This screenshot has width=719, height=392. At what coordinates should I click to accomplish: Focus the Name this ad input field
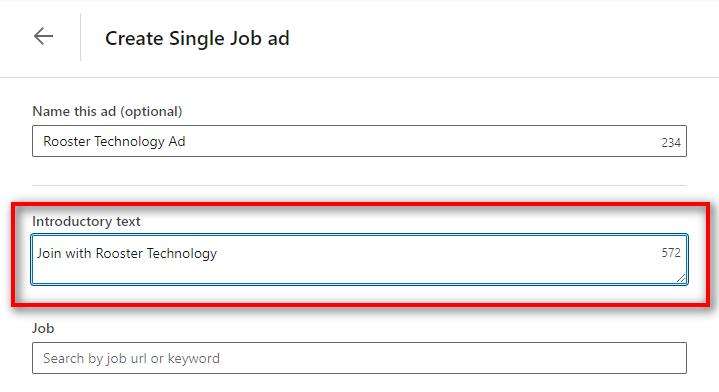point(360,141)
